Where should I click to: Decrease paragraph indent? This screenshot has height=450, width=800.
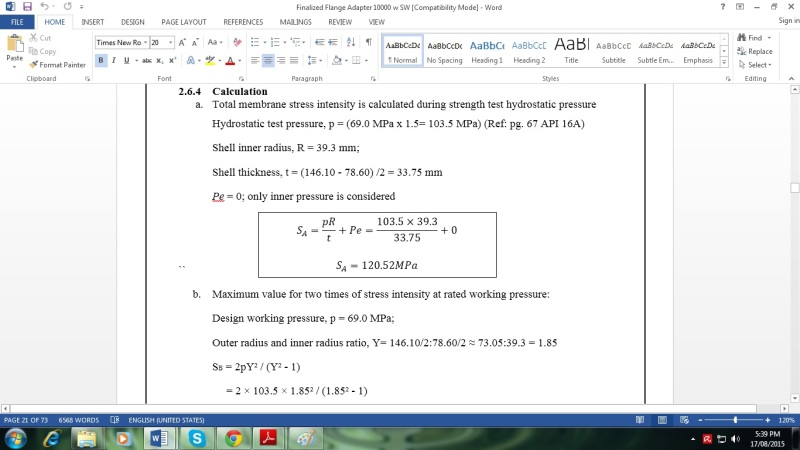pos(319,42)
